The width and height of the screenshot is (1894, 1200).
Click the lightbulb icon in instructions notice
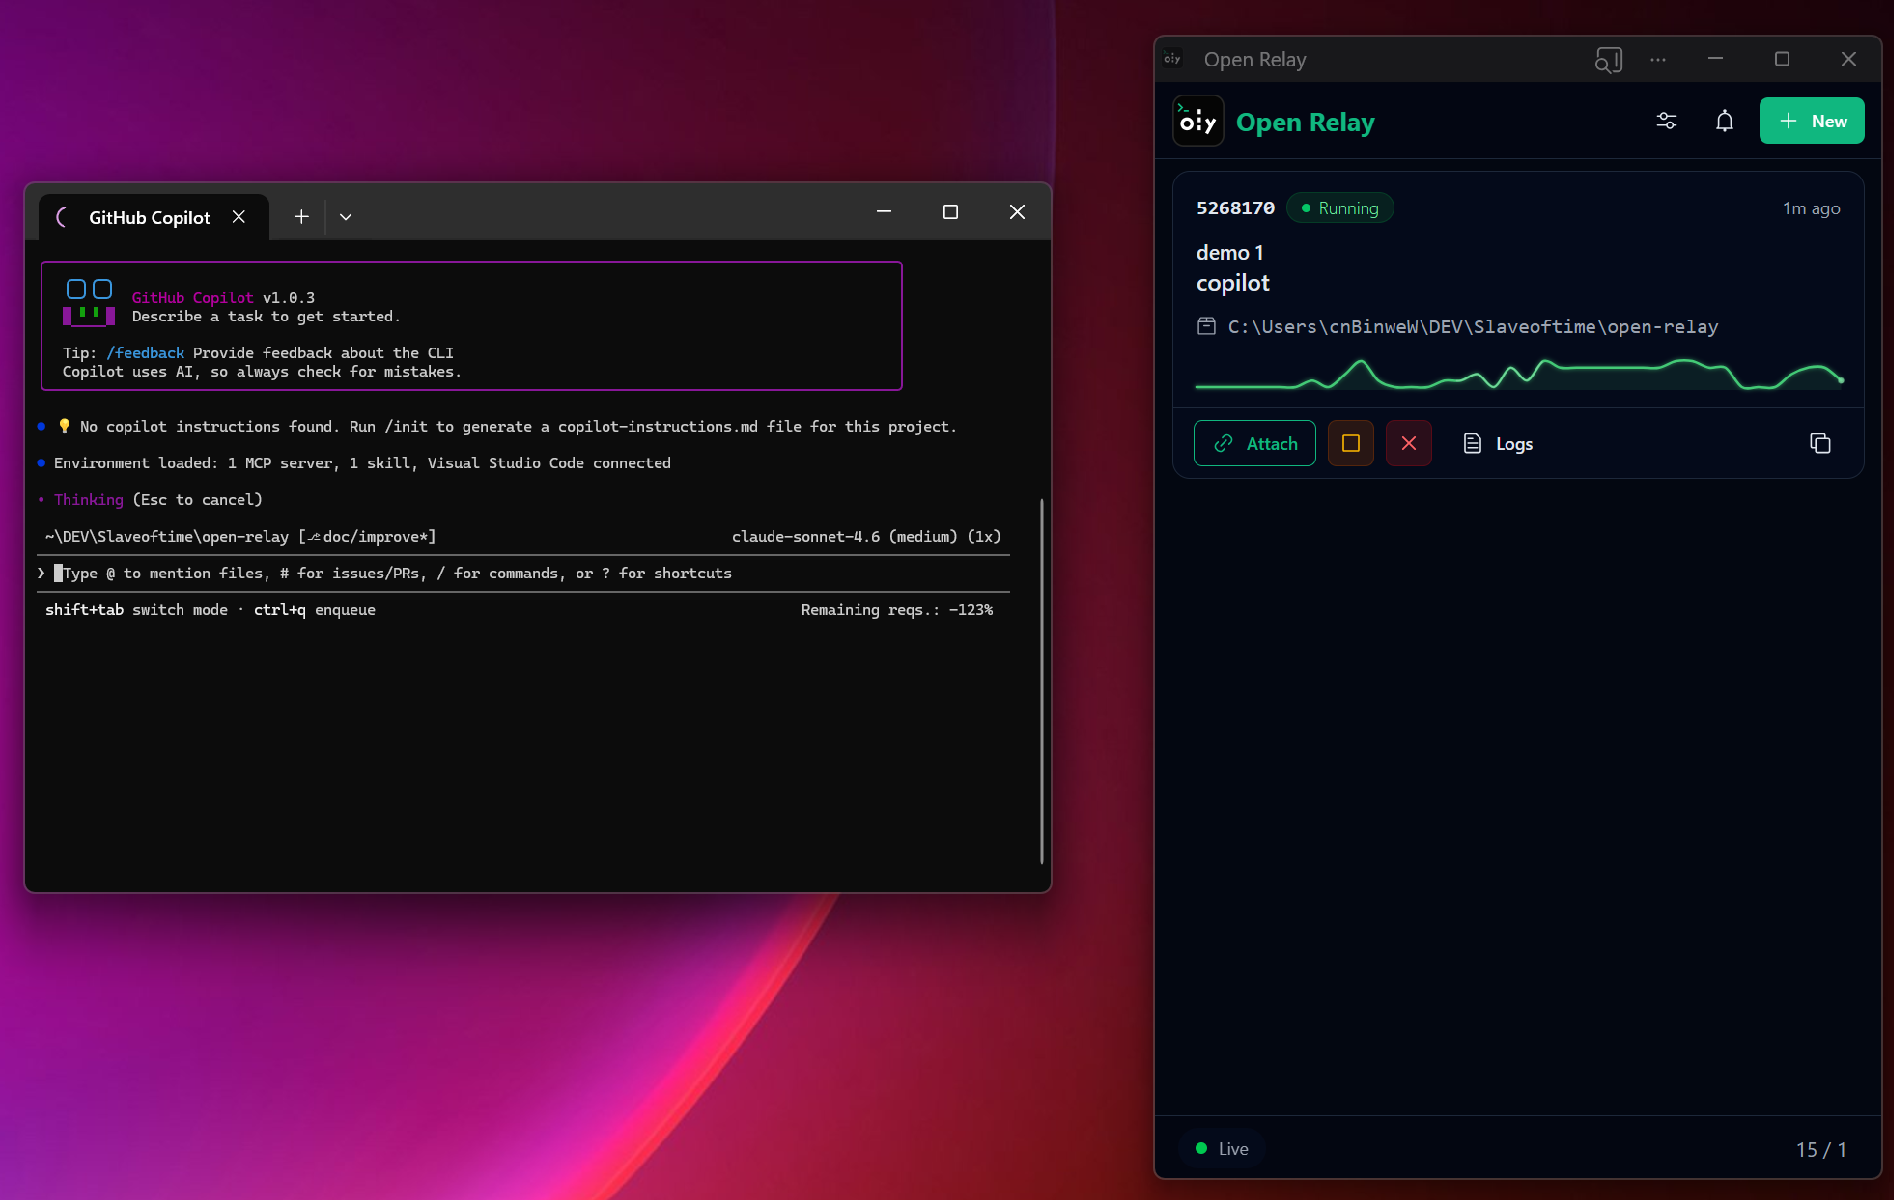click(64, 426)
